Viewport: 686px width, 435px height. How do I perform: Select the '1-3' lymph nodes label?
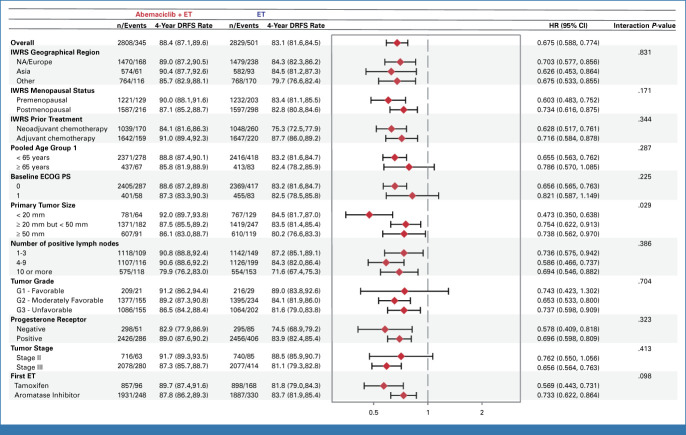tap(21, 253)
